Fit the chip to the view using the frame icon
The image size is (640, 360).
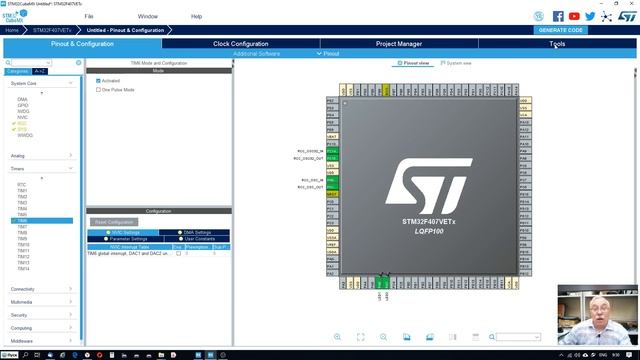tap(360, 337)
